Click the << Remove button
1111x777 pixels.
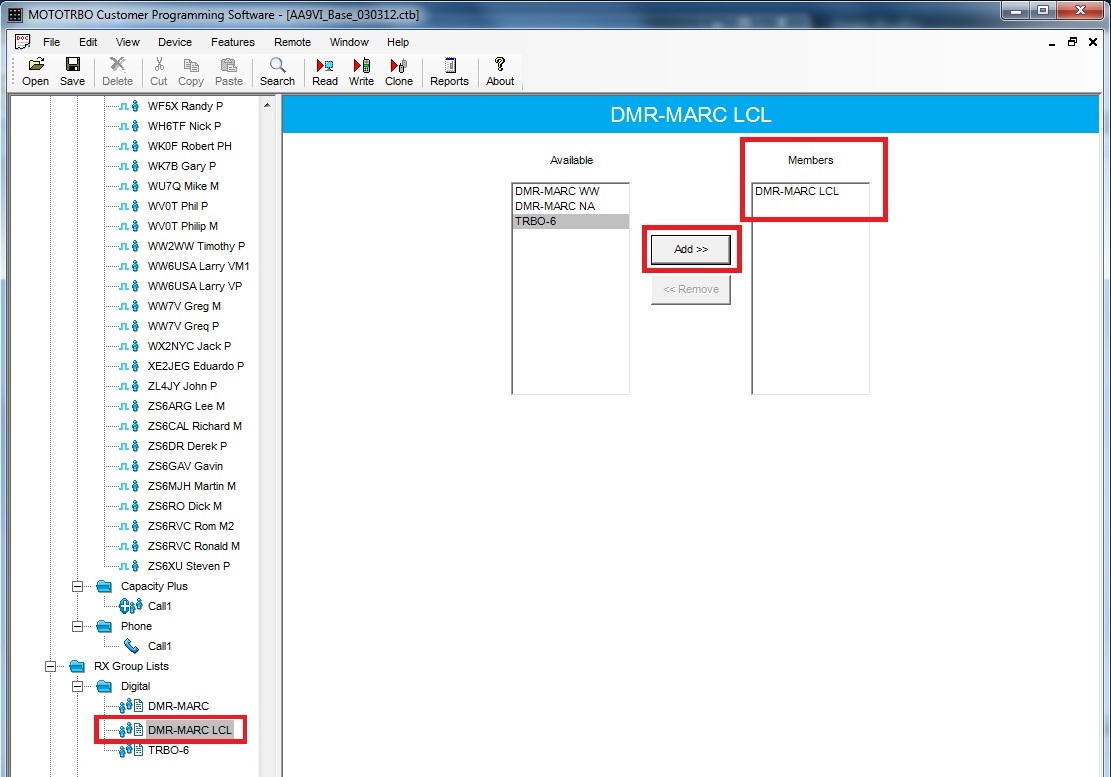click(691, 289)
